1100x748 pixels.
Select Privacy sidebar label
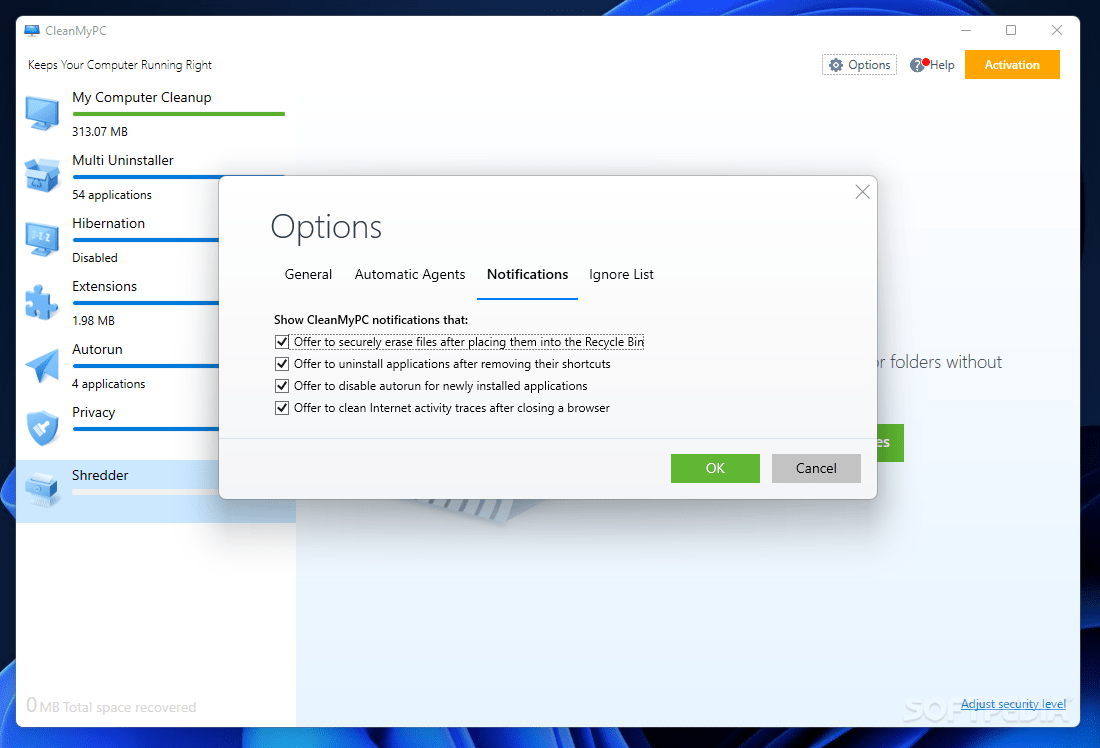point(93,413)
